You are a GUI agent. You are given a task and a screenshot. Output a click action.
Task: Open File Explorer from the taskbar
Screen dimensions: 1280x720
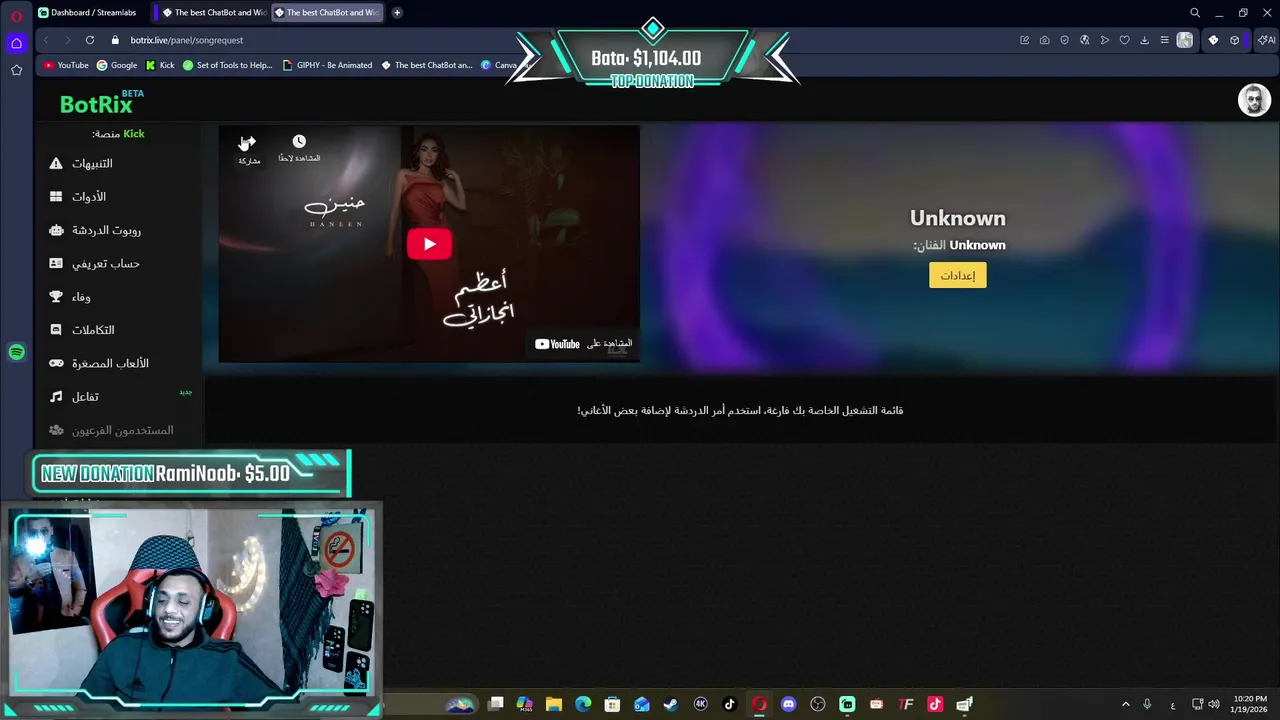[x=554, y=704]
